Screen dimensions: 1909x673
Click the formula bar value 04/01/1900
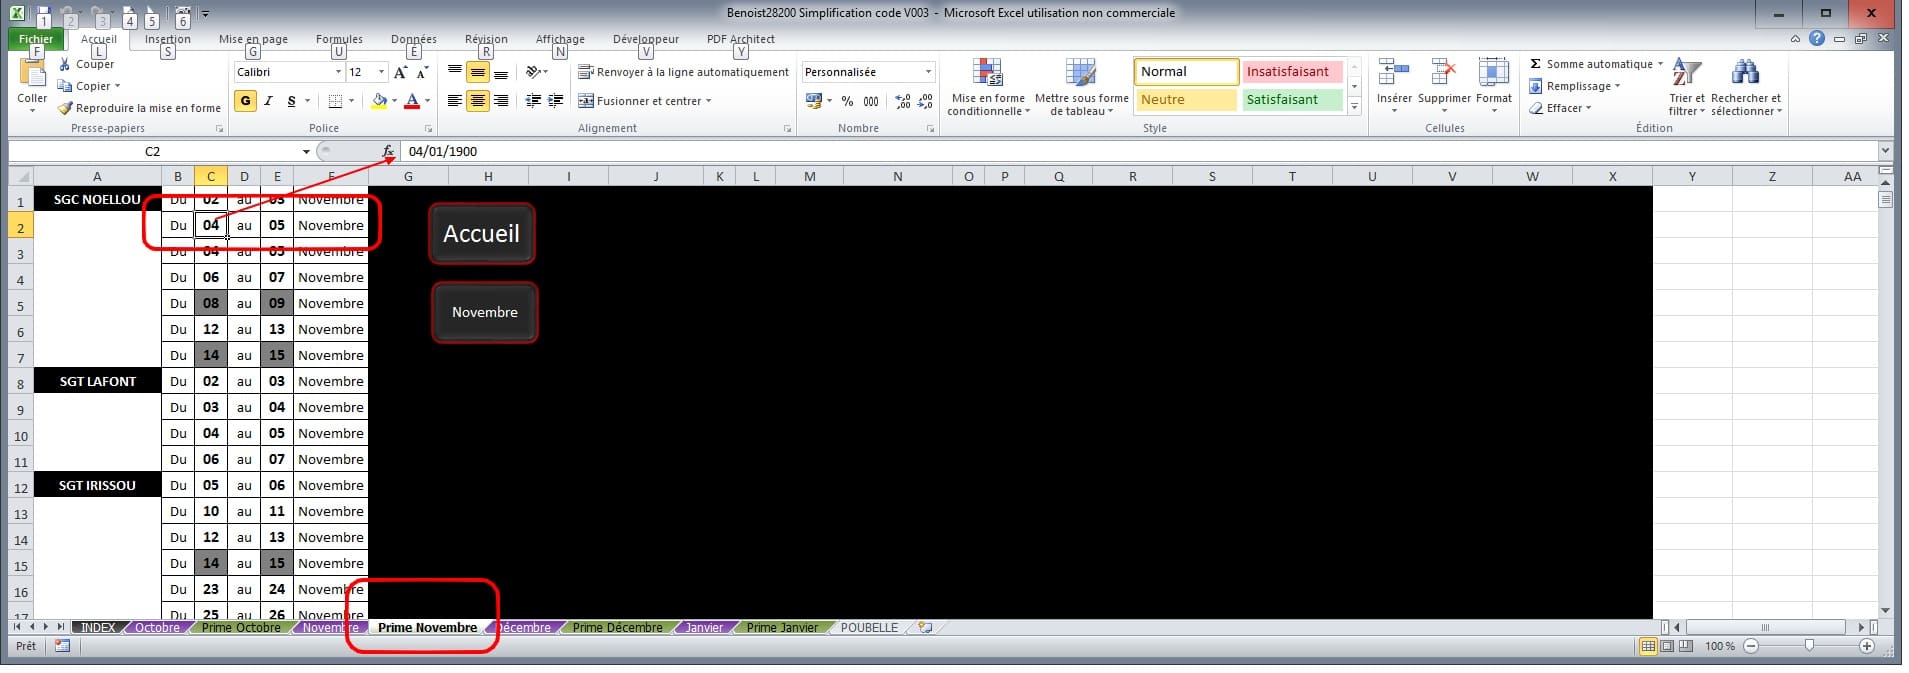click(x=443, y=151)
